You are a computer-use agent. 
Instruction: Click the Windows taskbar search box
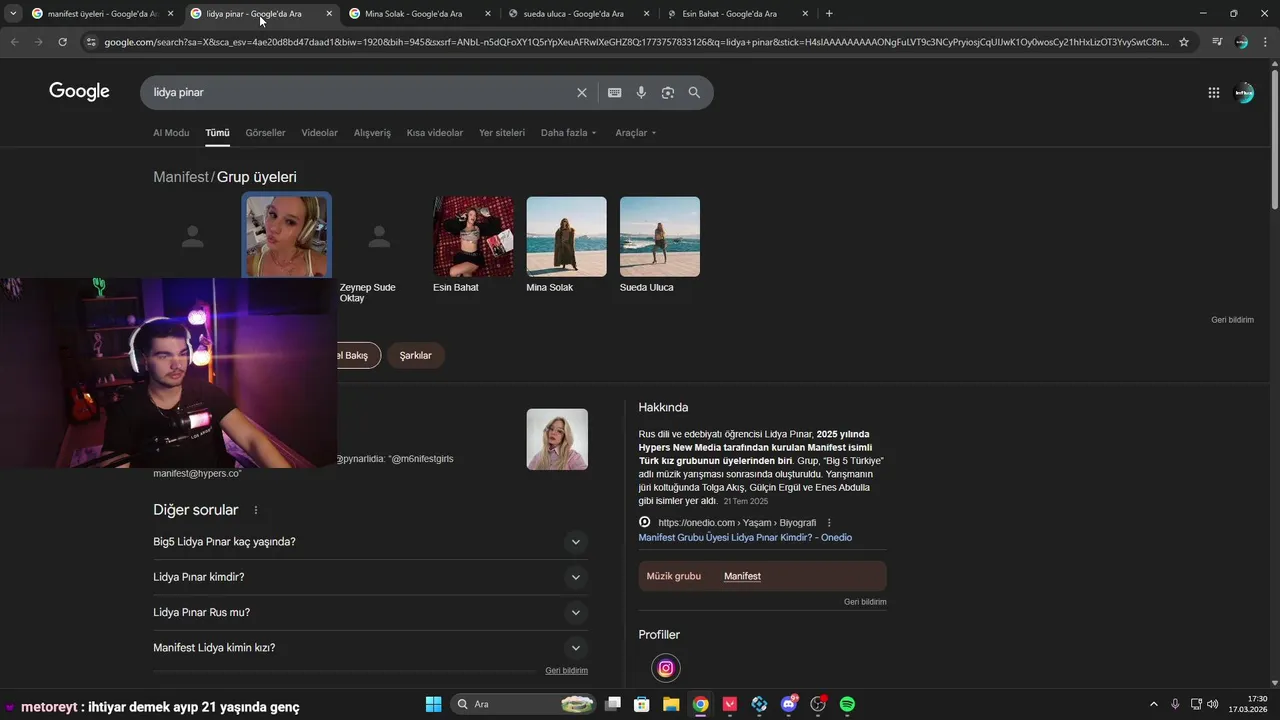tap(522, 704)
